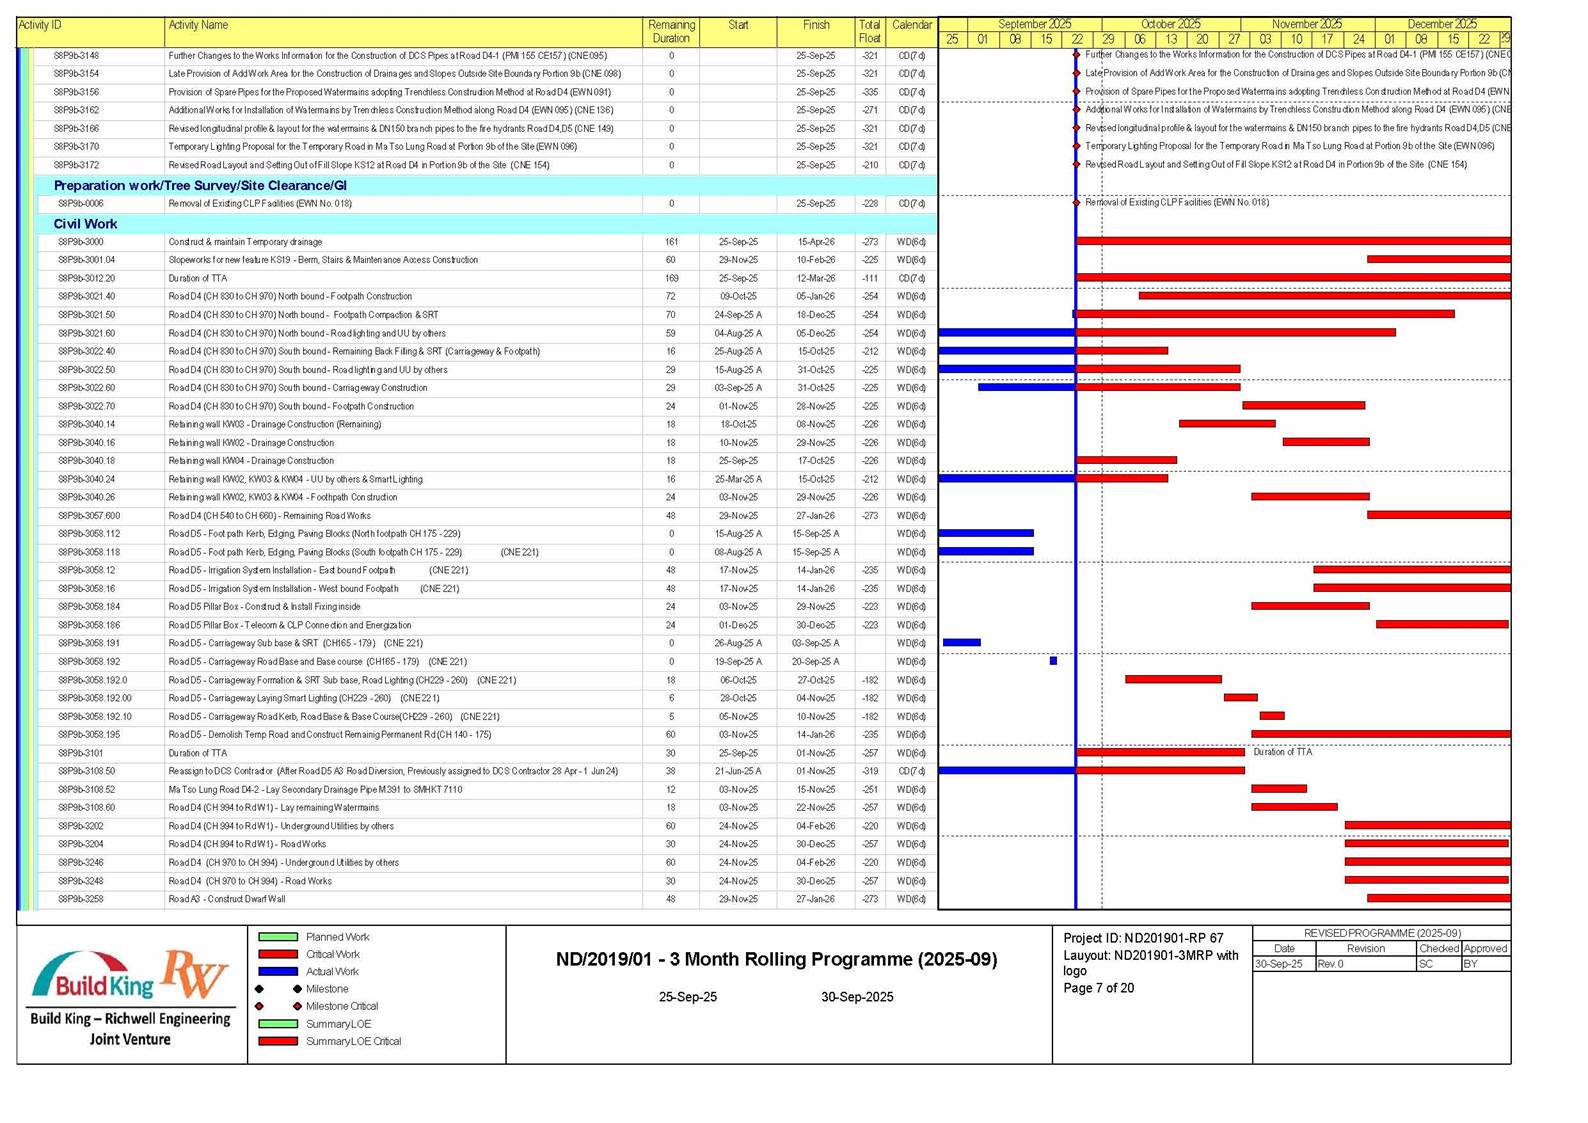Select the October 2025 timescale header
The width and height of the screenshot is (1588, 1123).
coord(1170,24)
